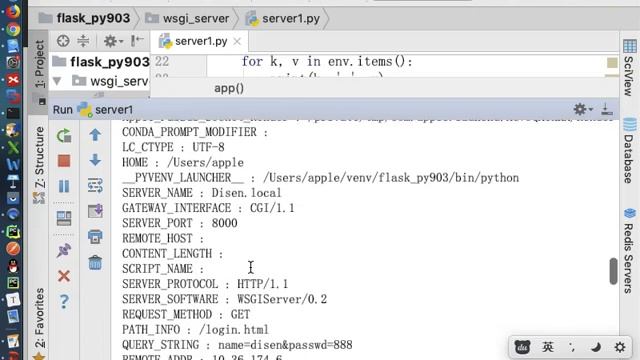
Task: Click the input method bear logo
Action: click(x=522, y=347)
